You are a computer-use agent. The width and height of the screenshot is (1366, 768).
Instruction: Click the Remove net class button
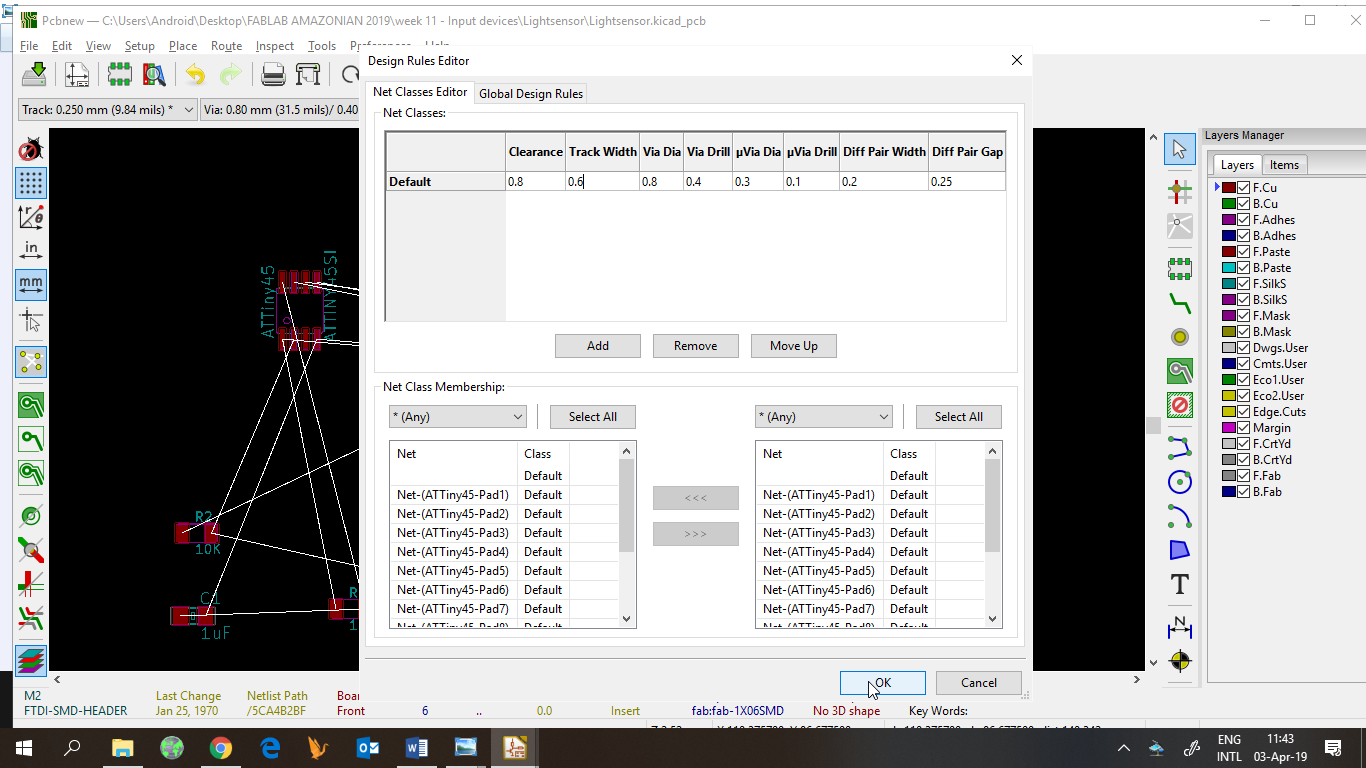[x=695, y=346]
